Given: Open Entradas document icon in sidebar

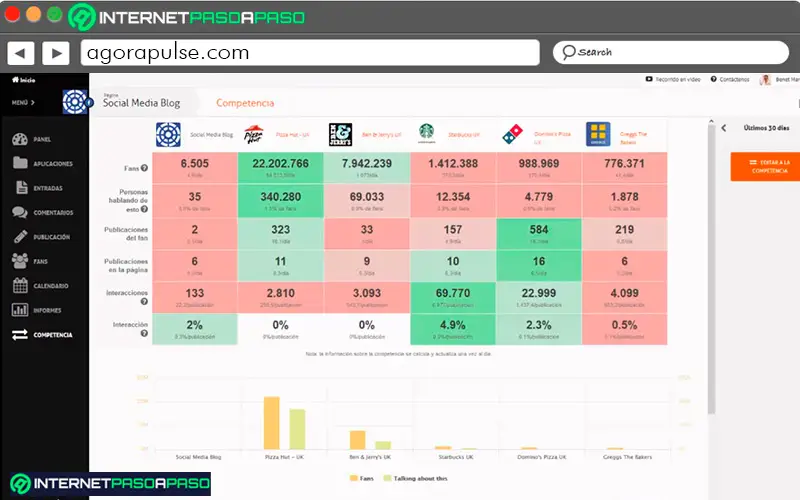Looking at the screenshot, I should coord(21,187).
